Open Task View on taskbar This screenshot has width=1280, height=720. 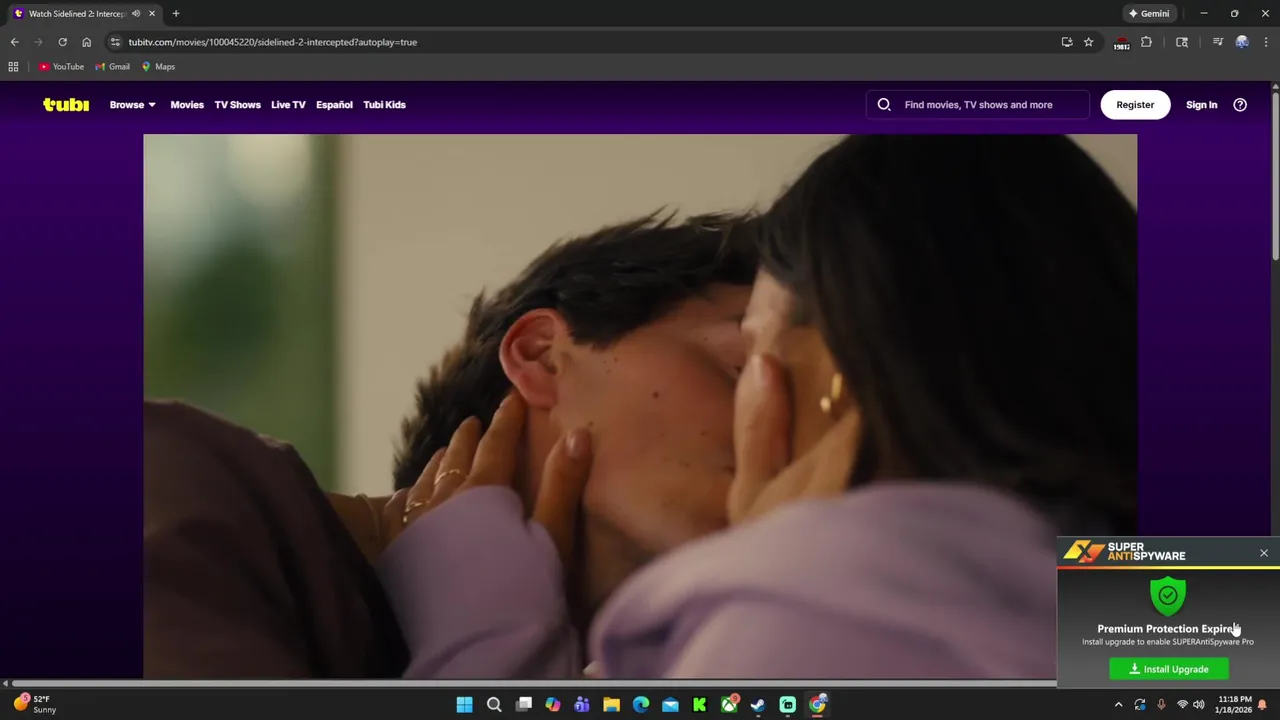tap(523, 705)
